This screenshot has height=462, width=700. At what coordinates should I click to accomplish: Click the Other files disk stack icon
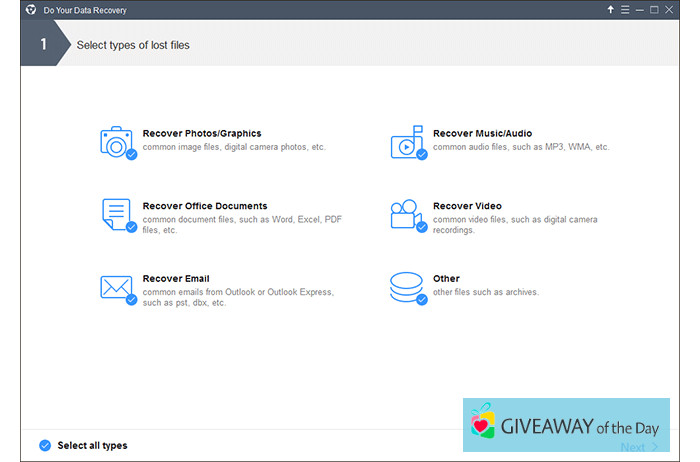coord(405,287)
